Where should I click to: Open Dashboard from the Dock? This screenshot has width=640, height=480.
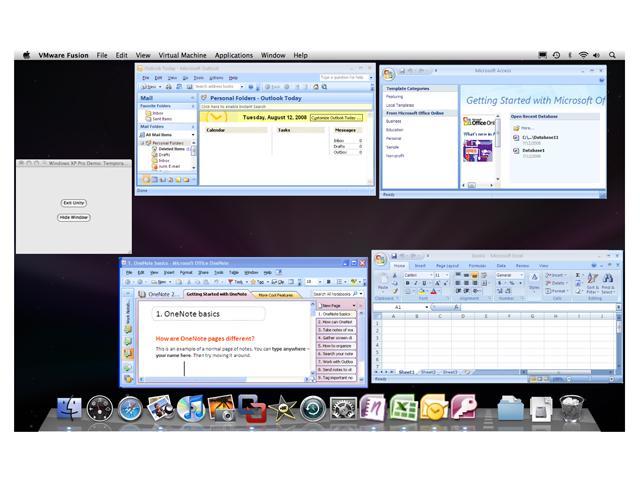point(100,409)
